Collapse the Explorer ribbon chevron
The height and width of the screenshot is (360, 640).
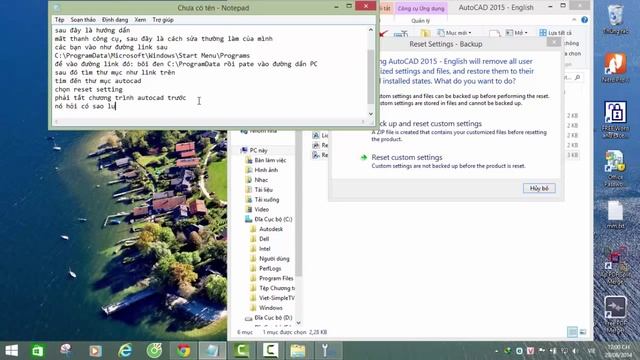click(x=574, y=20)
